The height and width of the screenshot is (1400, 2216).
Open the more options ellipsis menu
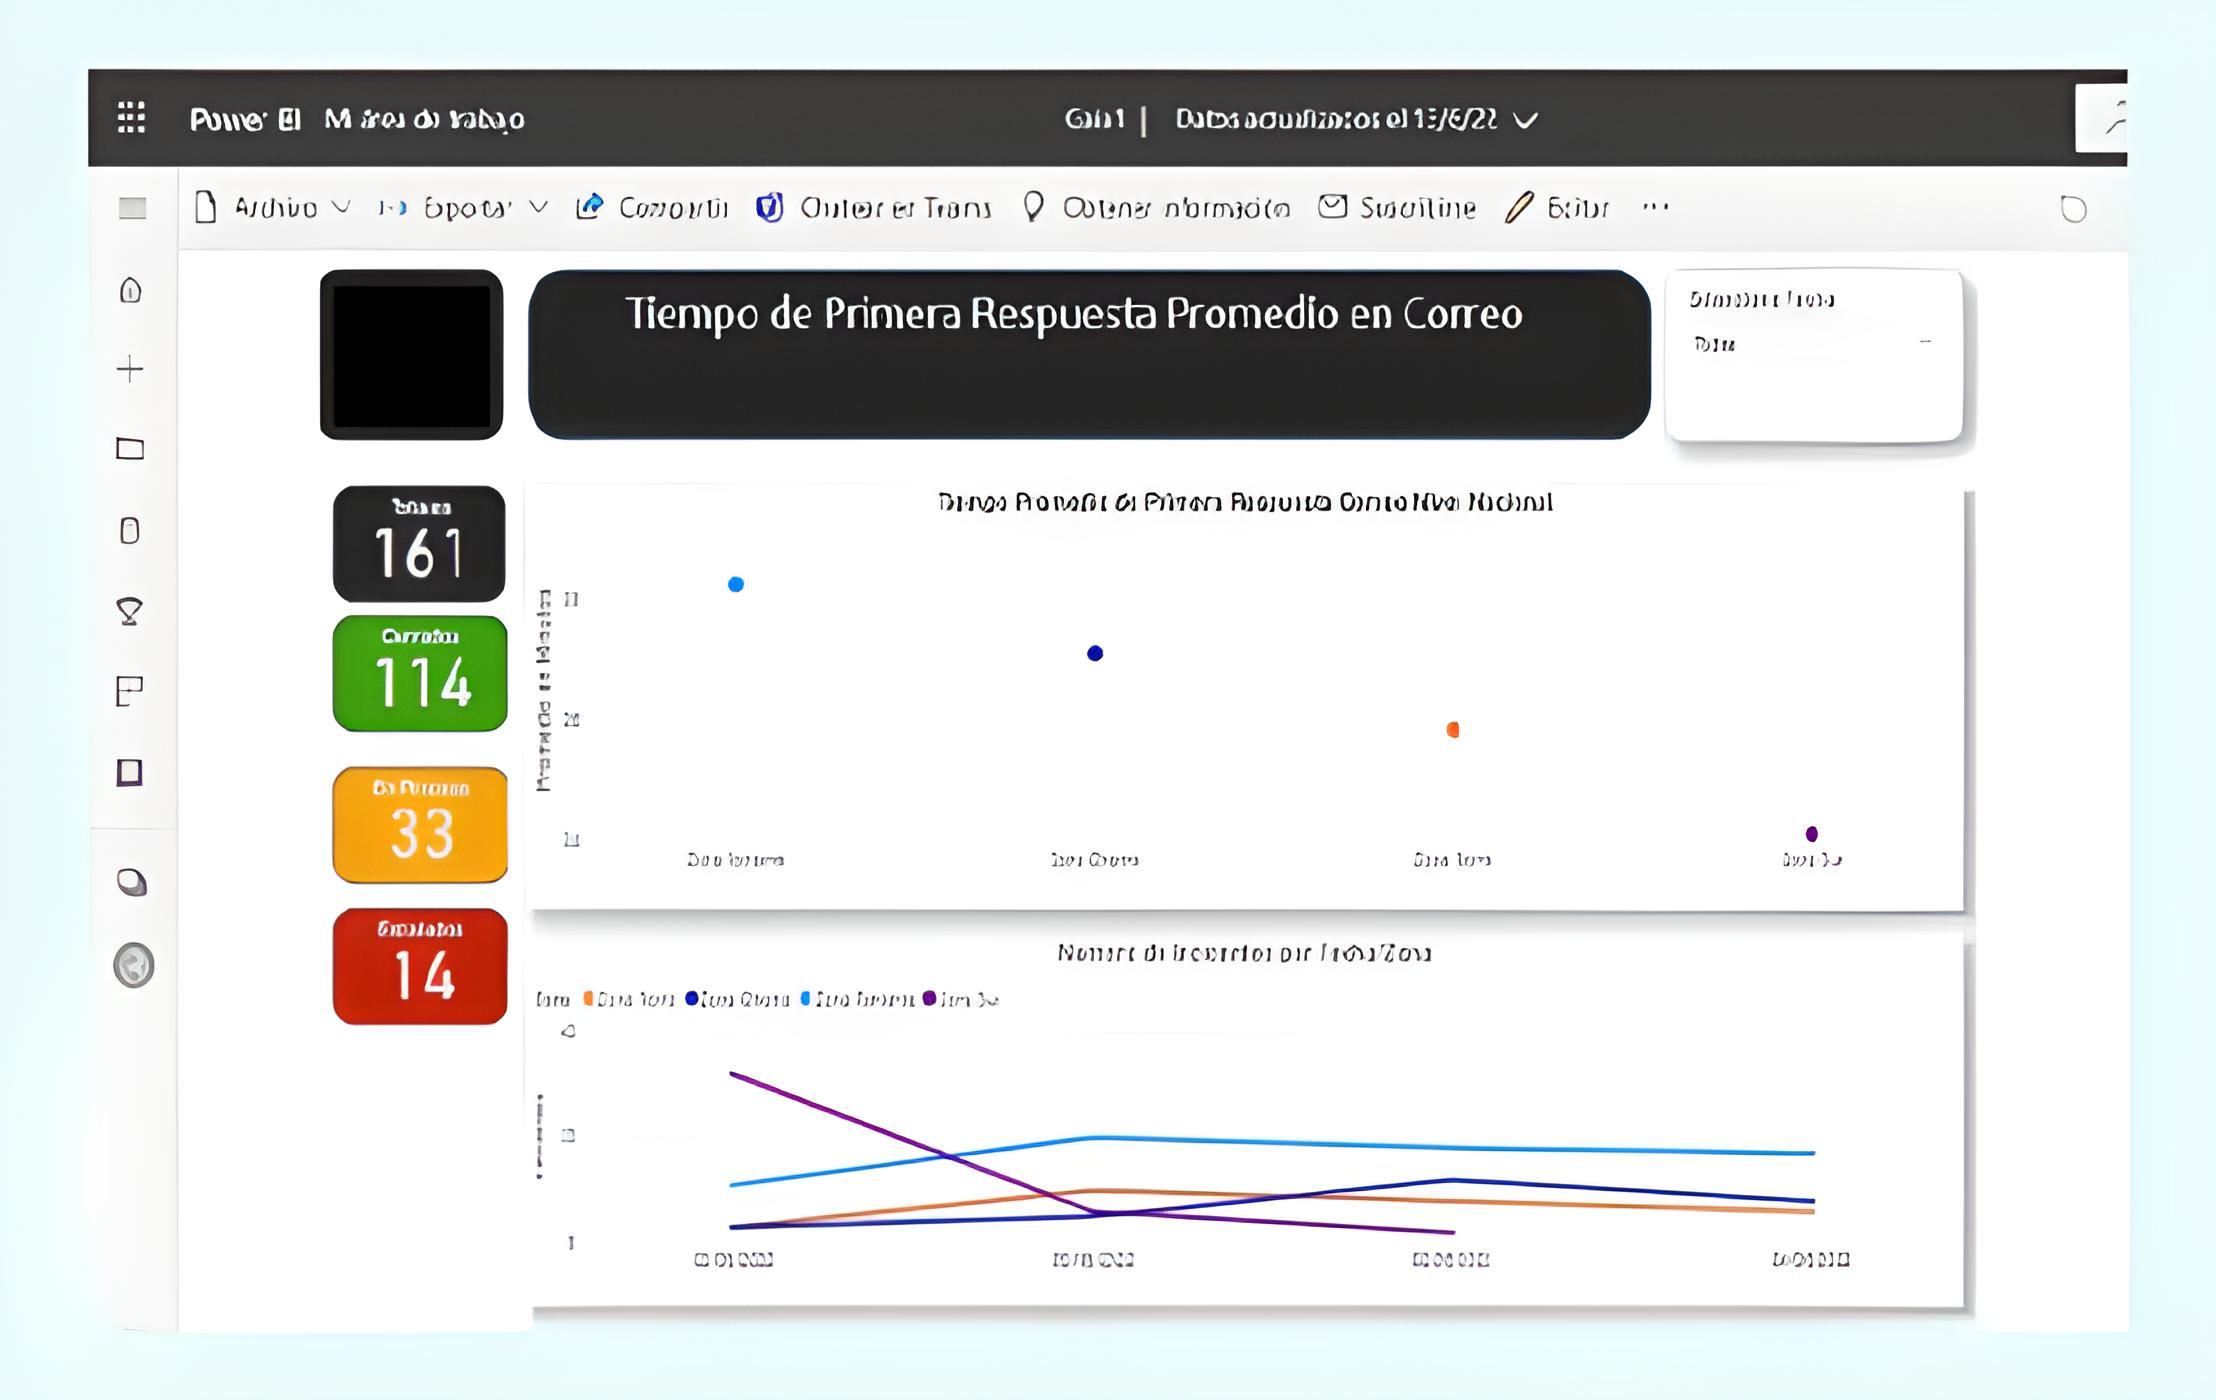1655,207
